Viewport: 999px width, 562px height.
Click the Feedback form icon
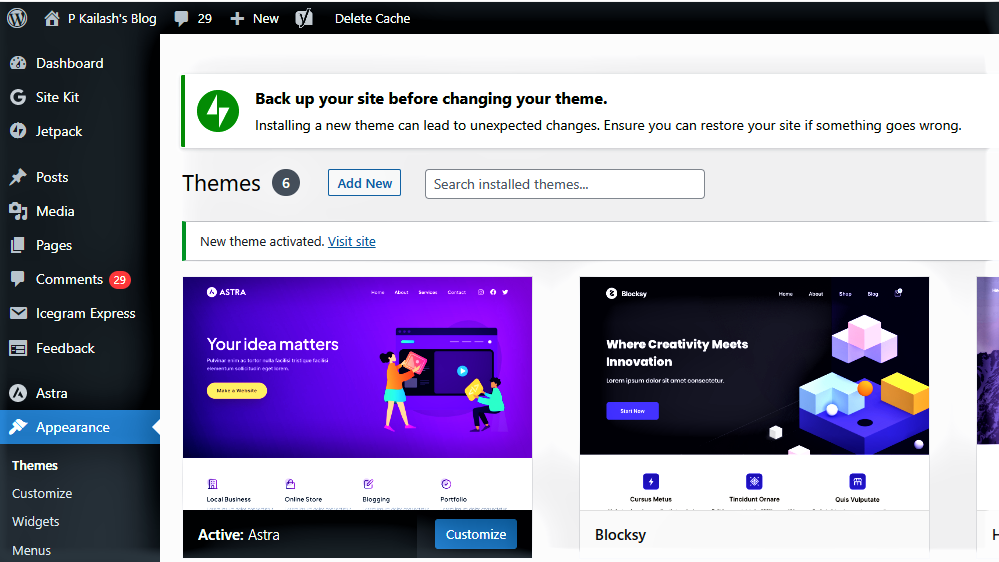18,348
